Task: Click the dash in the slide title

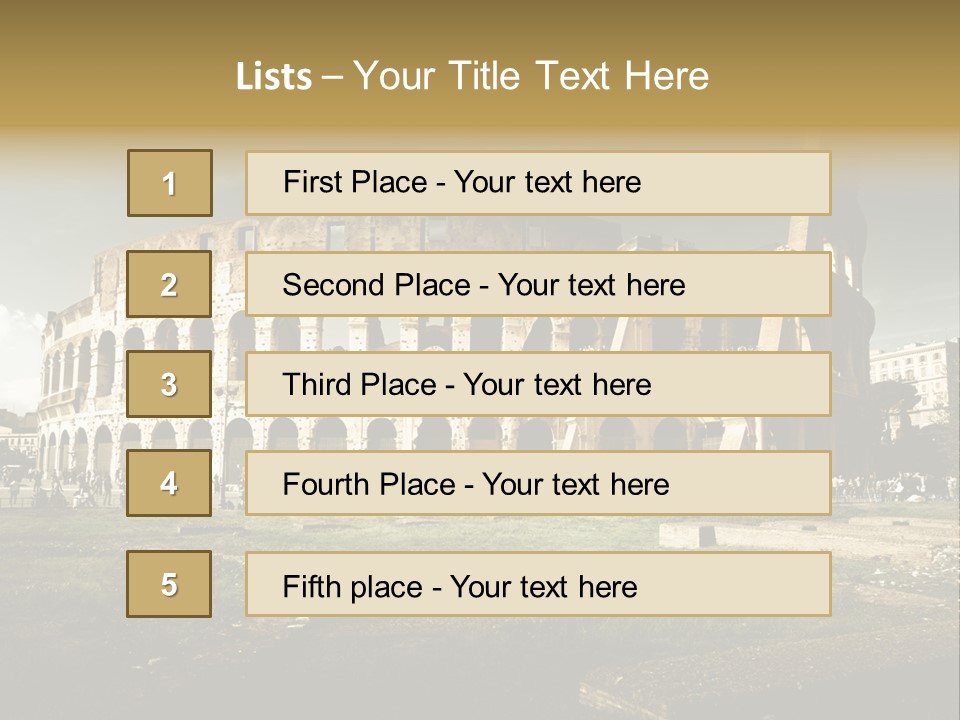Action: [332, 77]
